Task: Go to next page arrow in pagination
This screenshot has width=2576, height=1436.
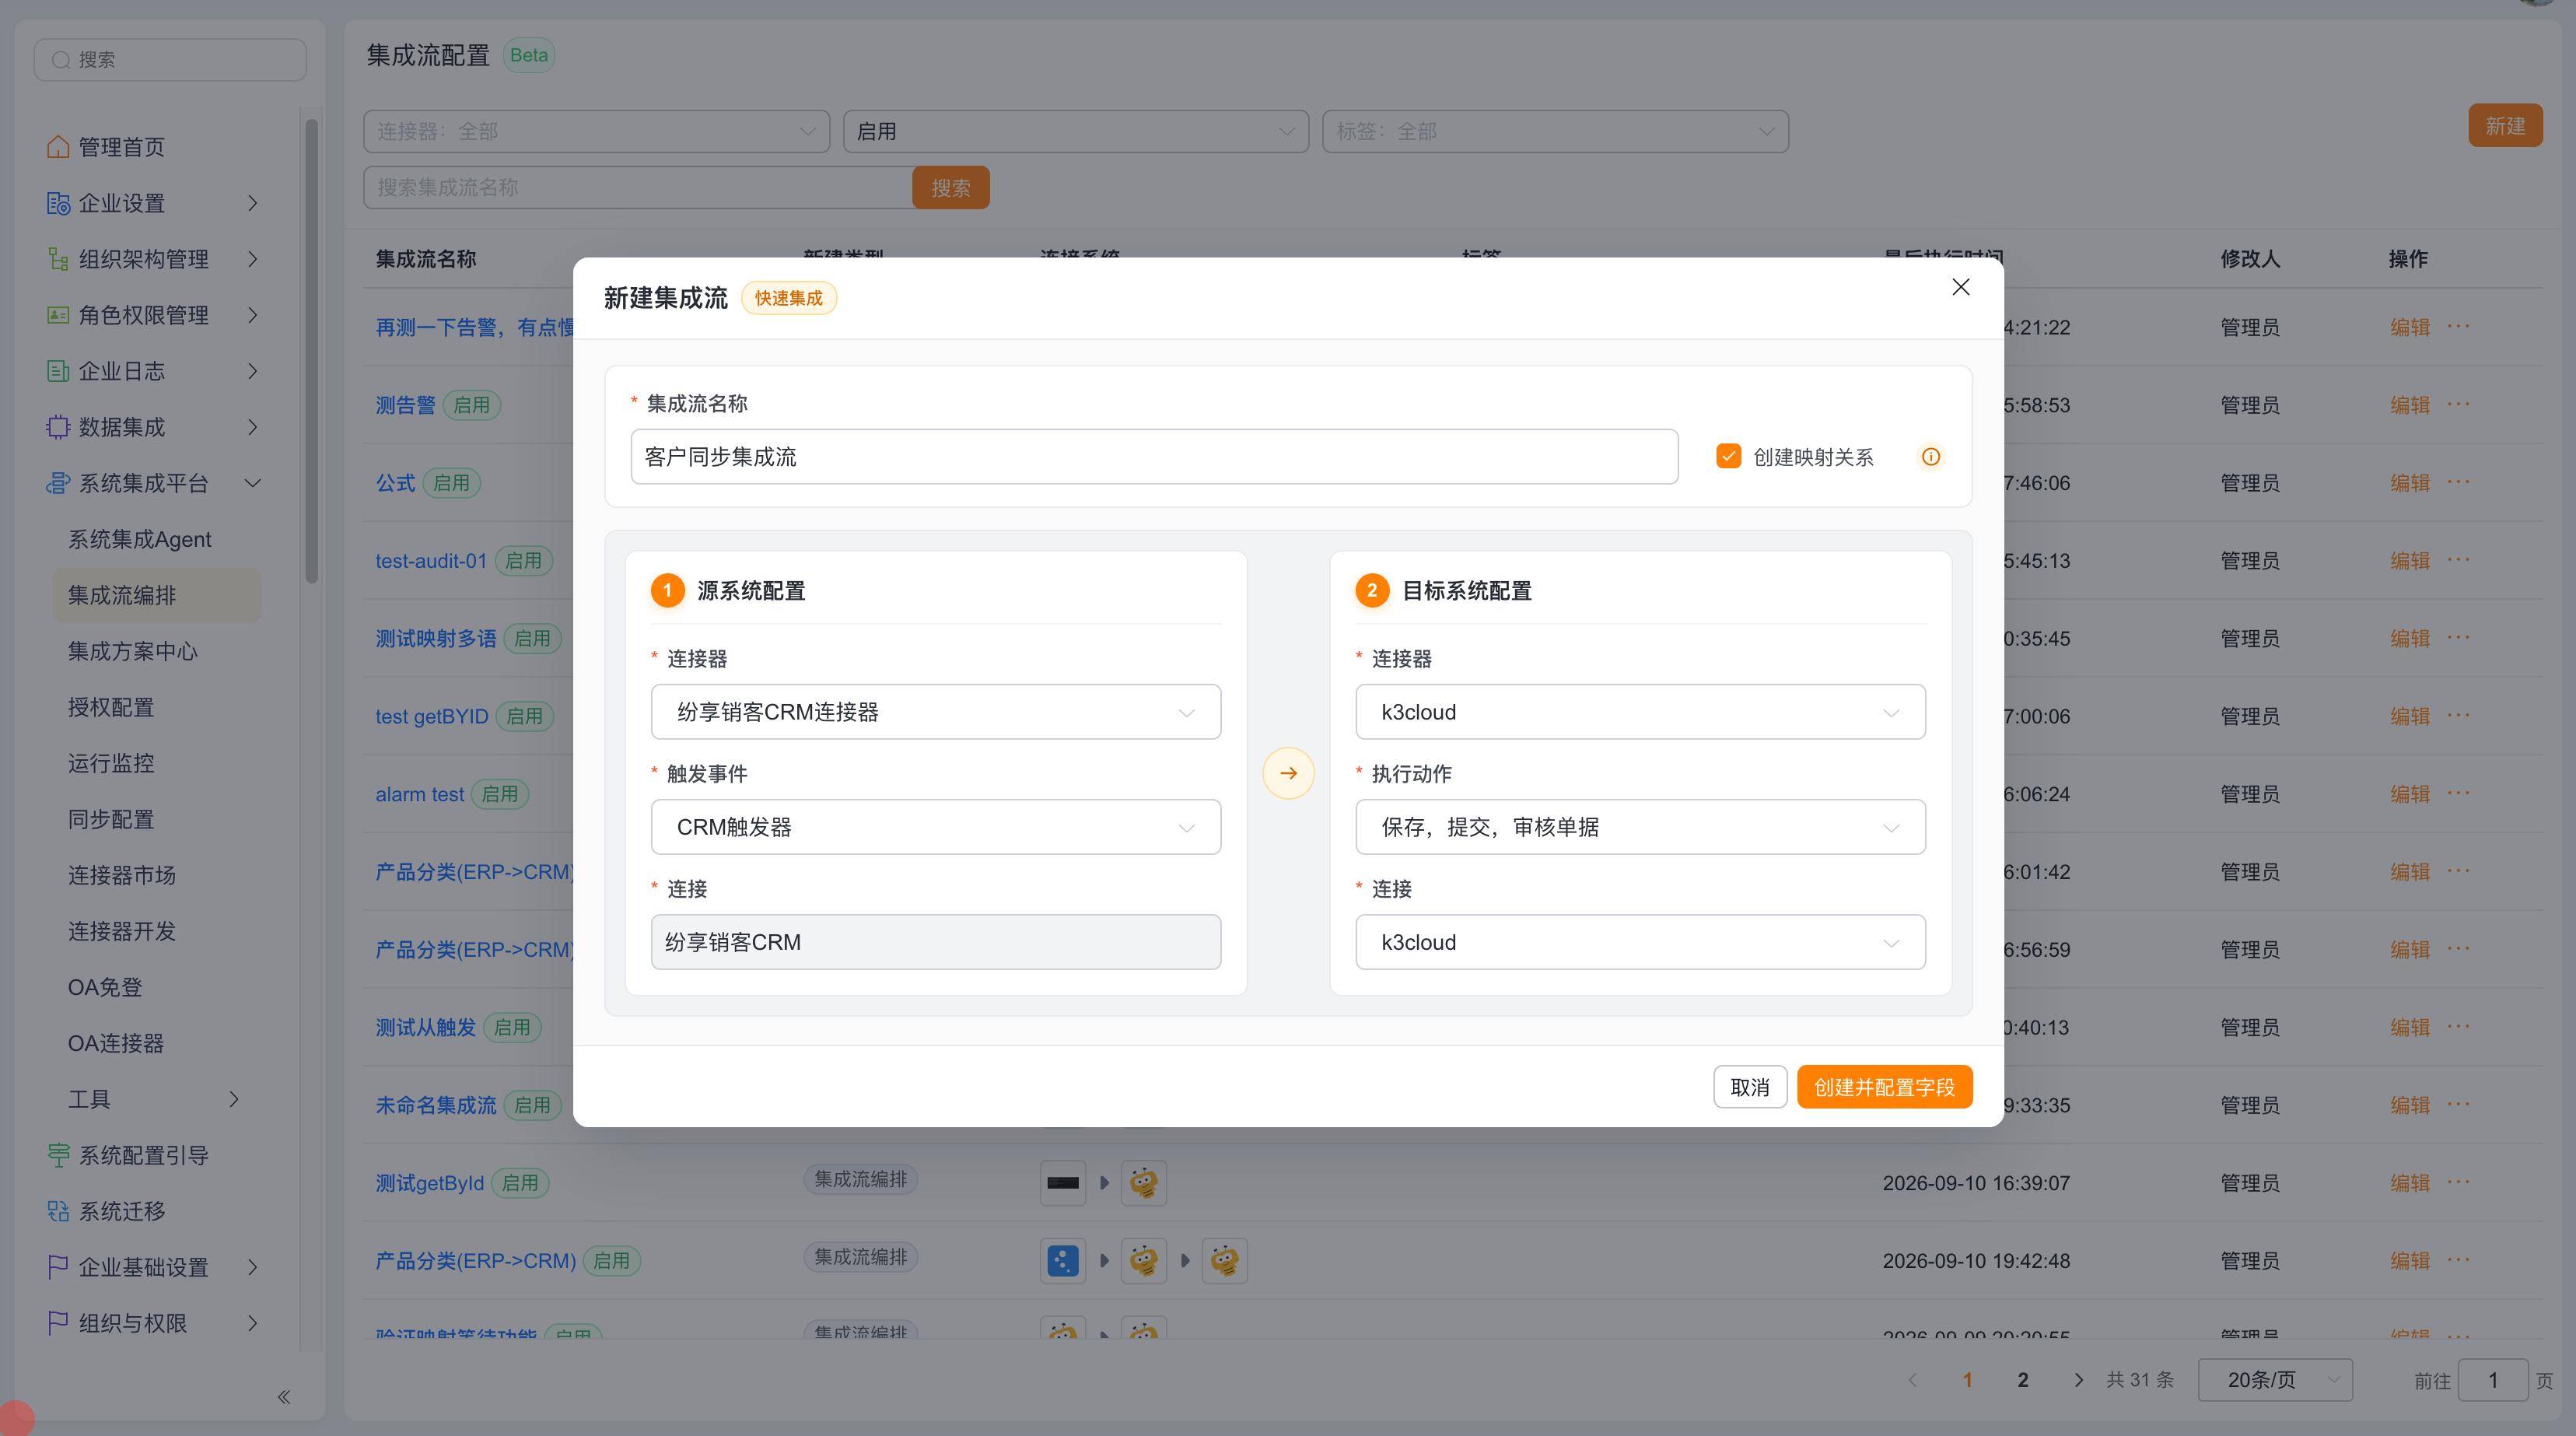Action: pos(2079,1380)
